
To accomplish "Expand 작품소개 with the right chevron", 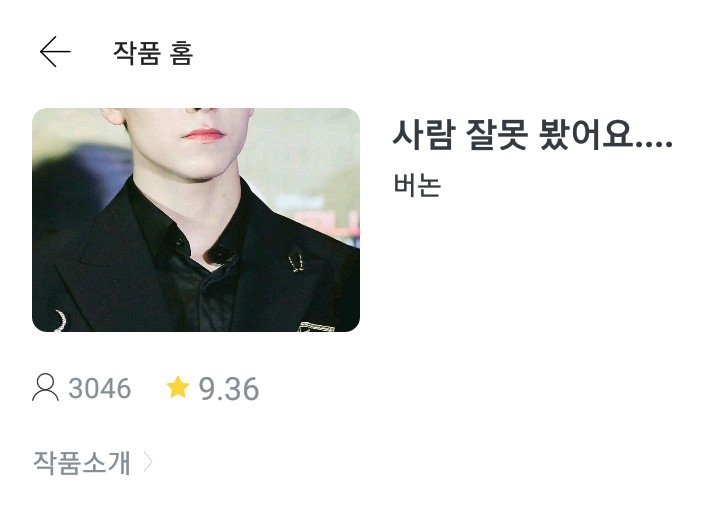I will click(147, 462).
